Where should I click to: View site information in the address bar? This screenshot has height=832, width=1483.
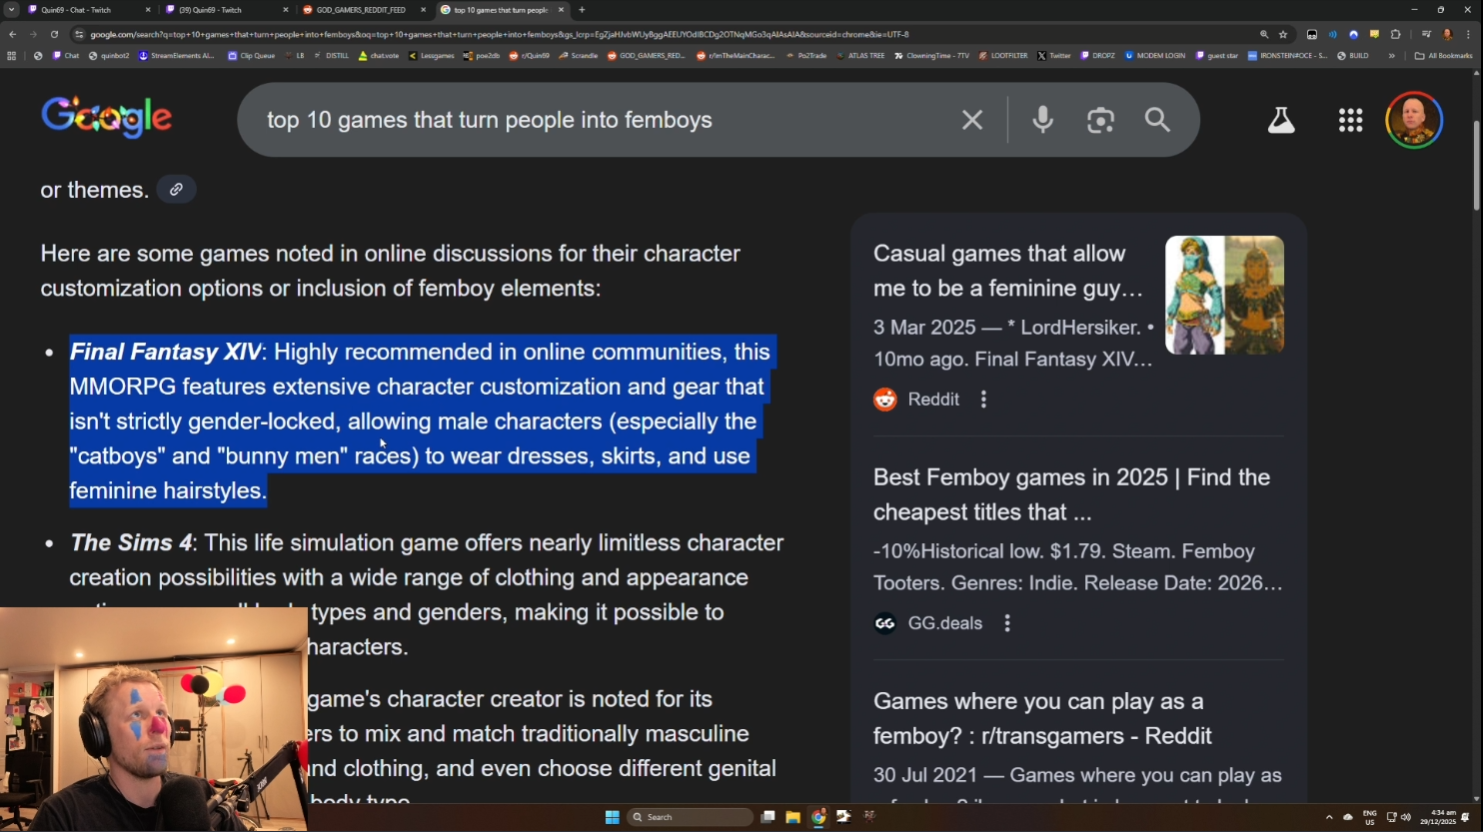79,34
